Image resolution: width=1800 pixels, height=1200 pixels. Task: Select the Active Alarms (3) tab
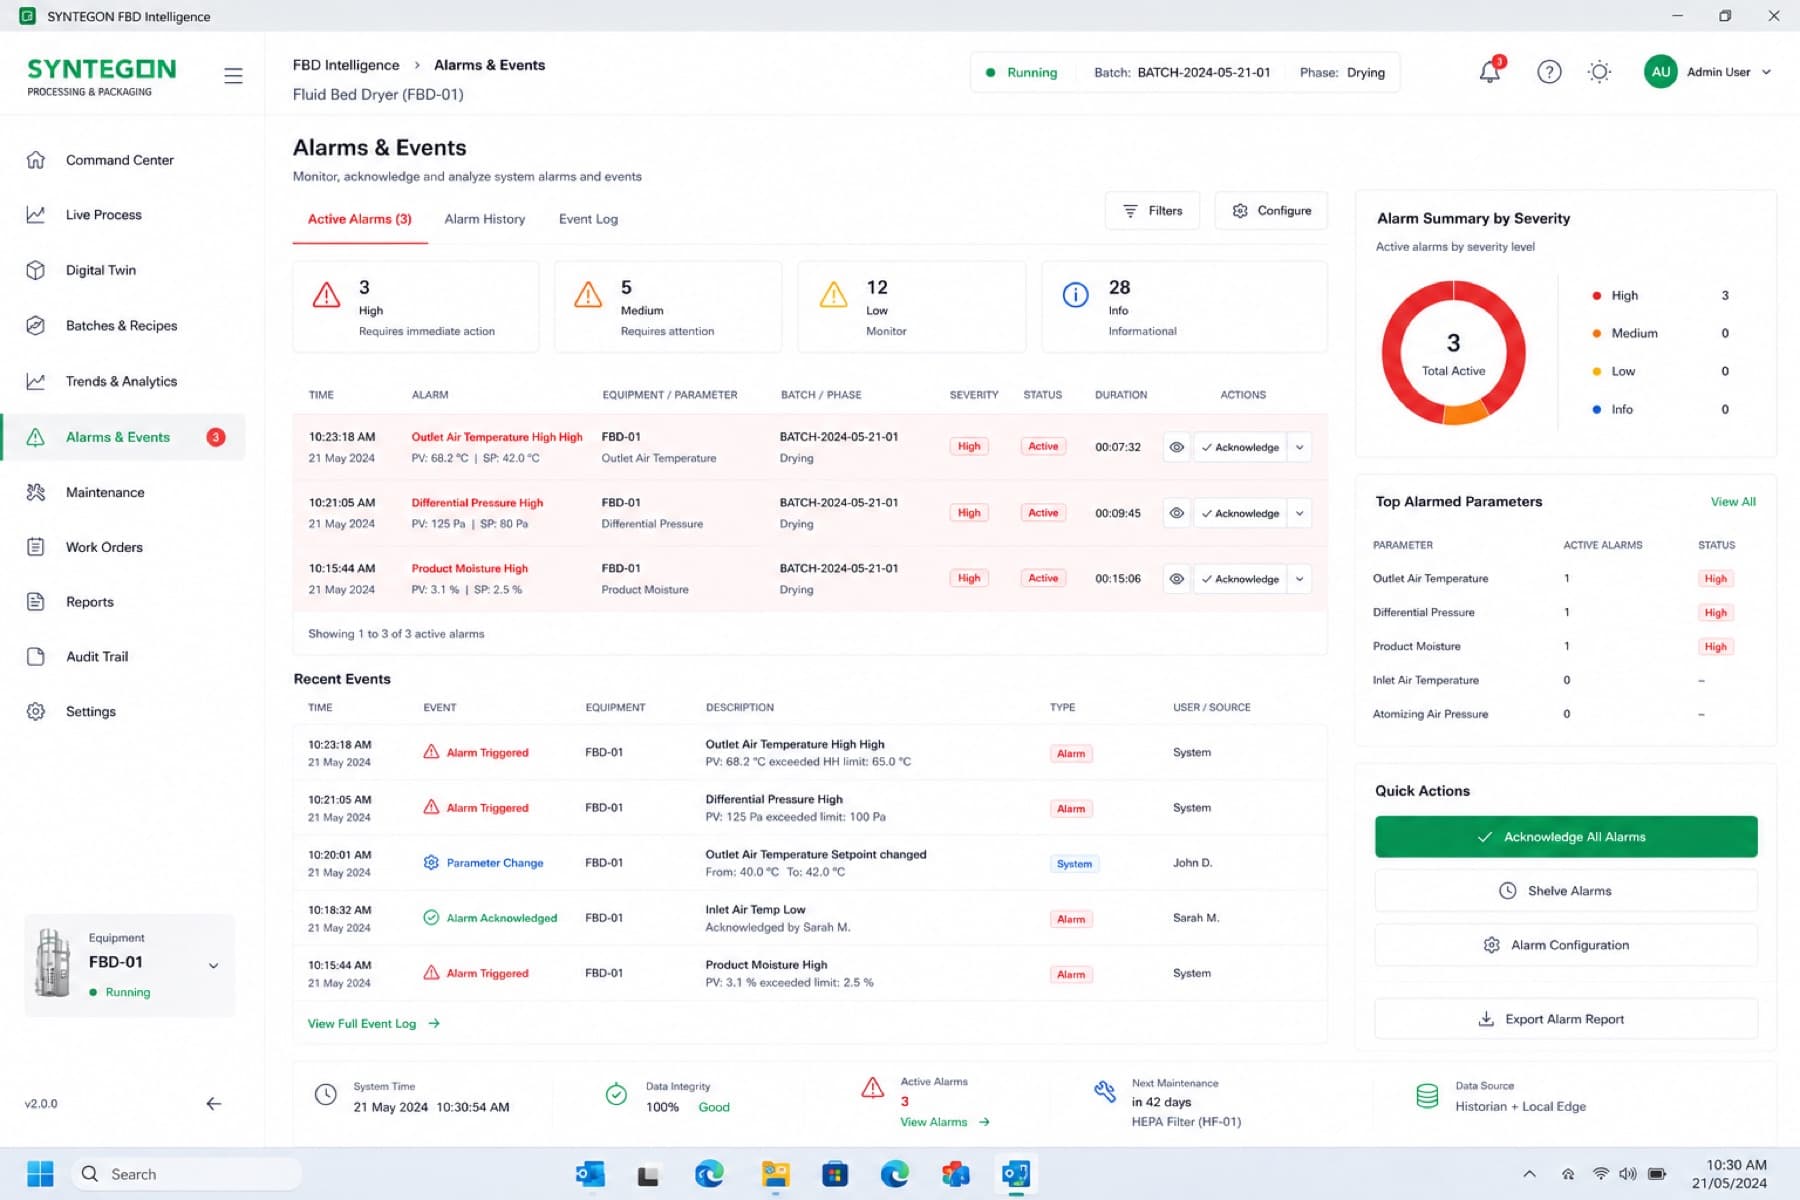coord(360,219)
